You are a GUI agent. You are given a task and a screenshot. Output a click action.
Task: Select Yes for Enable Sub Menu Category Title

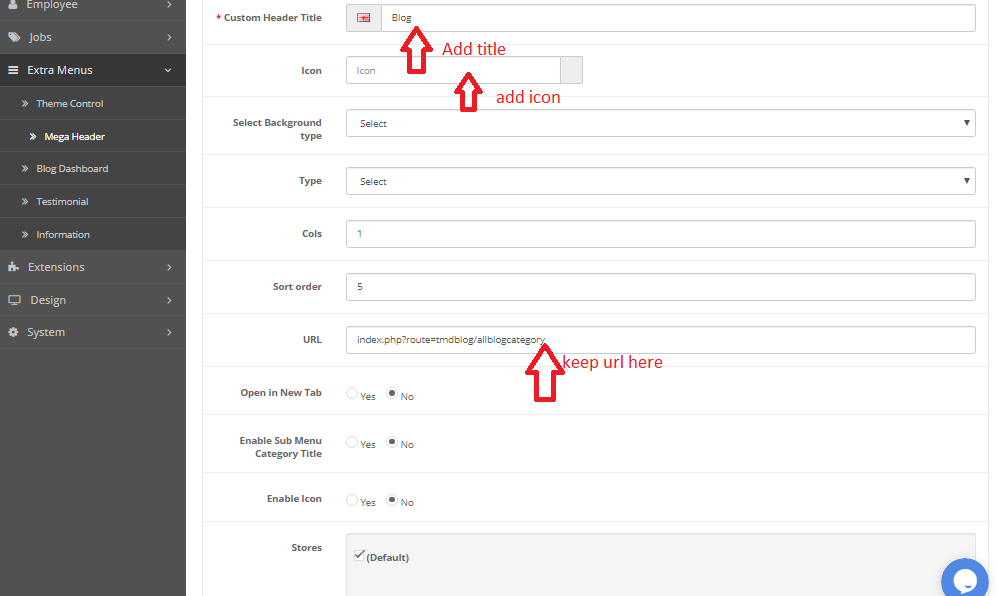click(352, 442)
